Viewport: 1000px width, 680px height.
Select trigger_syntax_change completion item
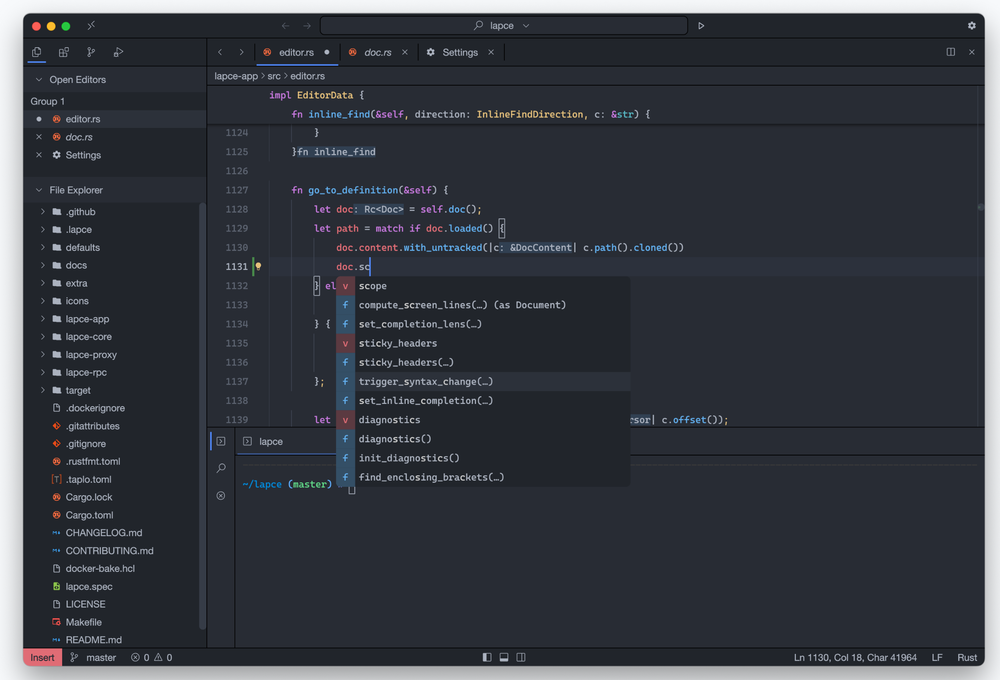pyautogui.click(x=483, y=381)
